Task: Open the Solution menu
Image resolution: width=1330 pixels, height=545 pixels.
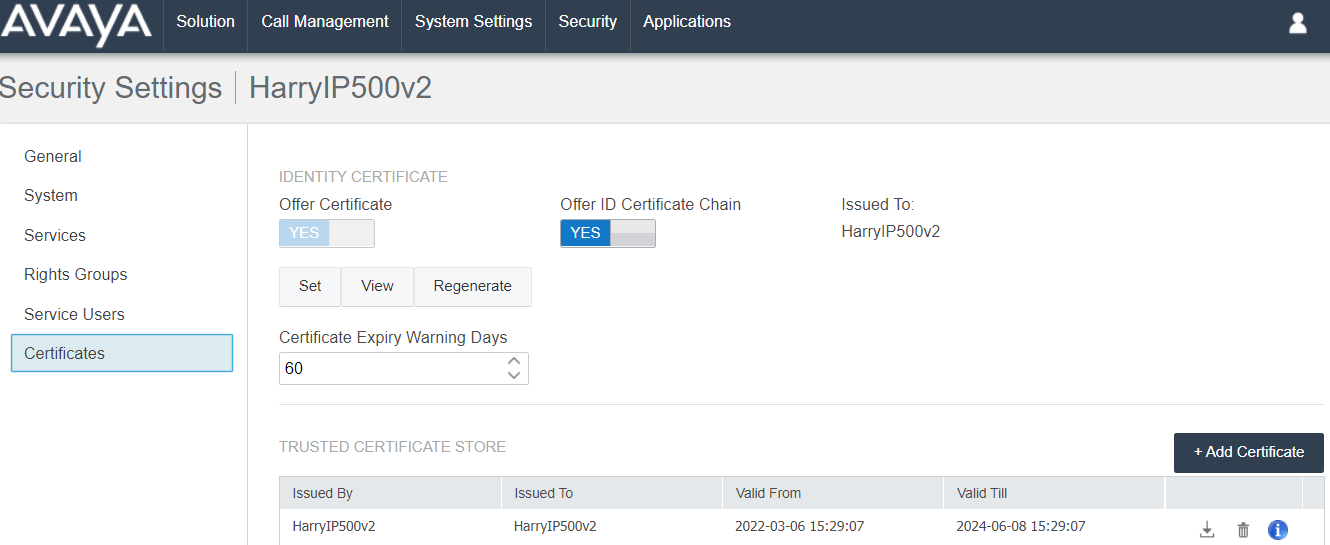Action: (x=205, y=22)
